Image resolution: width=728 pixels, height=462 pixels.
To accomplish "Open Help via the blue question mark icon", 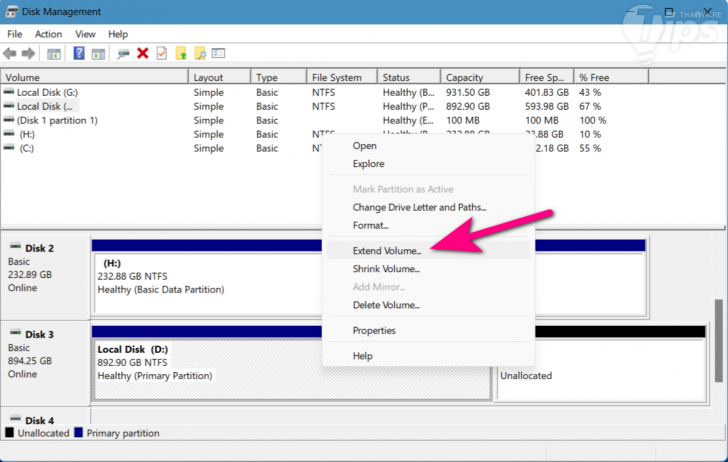I will pos(79,53).
